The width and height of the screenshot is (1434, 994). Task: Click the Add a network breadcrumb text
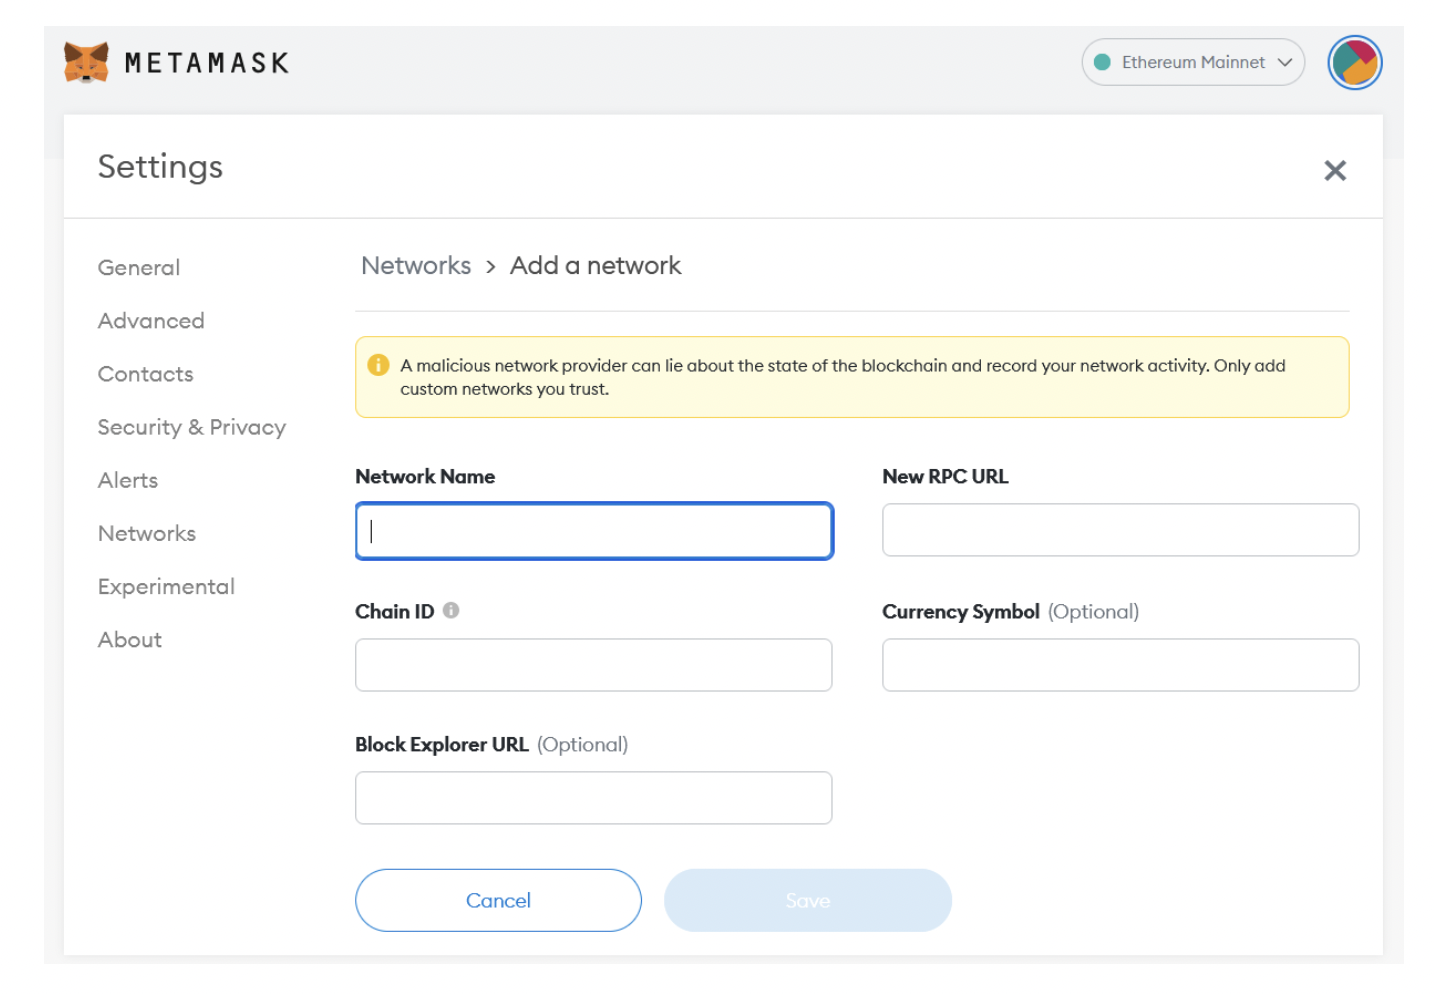pos(595,265)
